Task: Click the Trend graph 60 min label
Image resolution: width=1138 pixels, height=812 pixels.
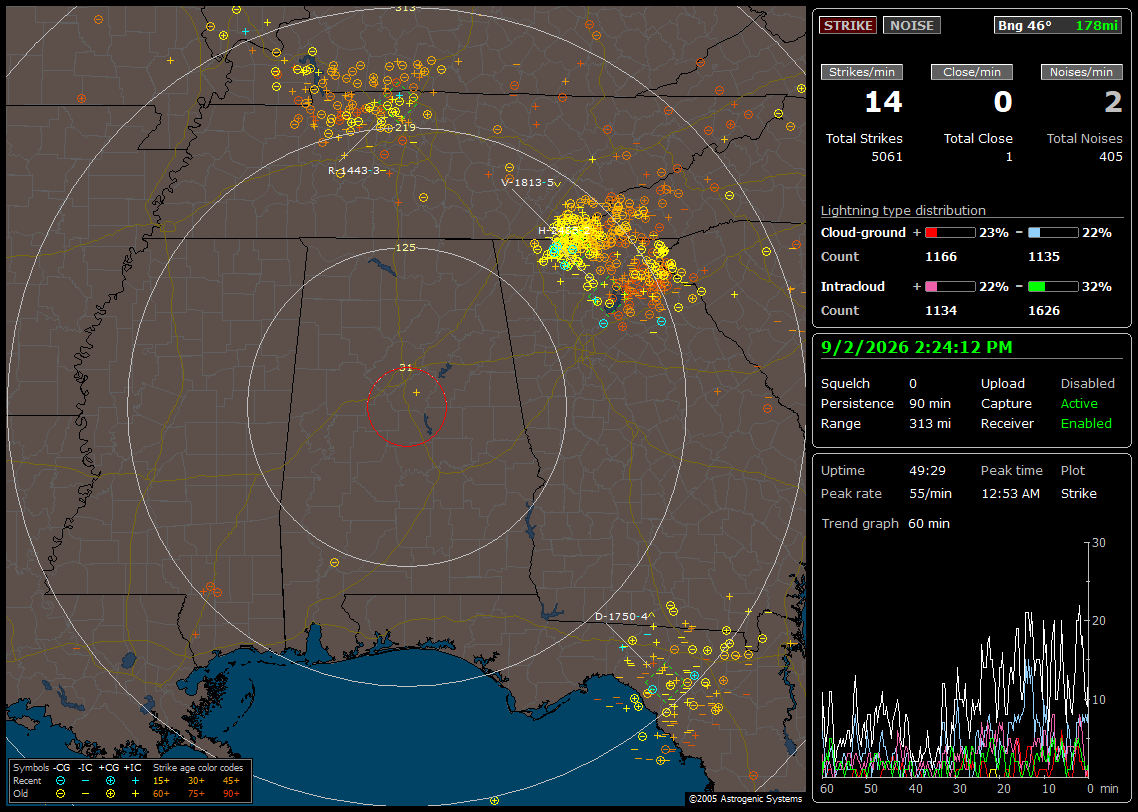Action: [x=885, y=523]
